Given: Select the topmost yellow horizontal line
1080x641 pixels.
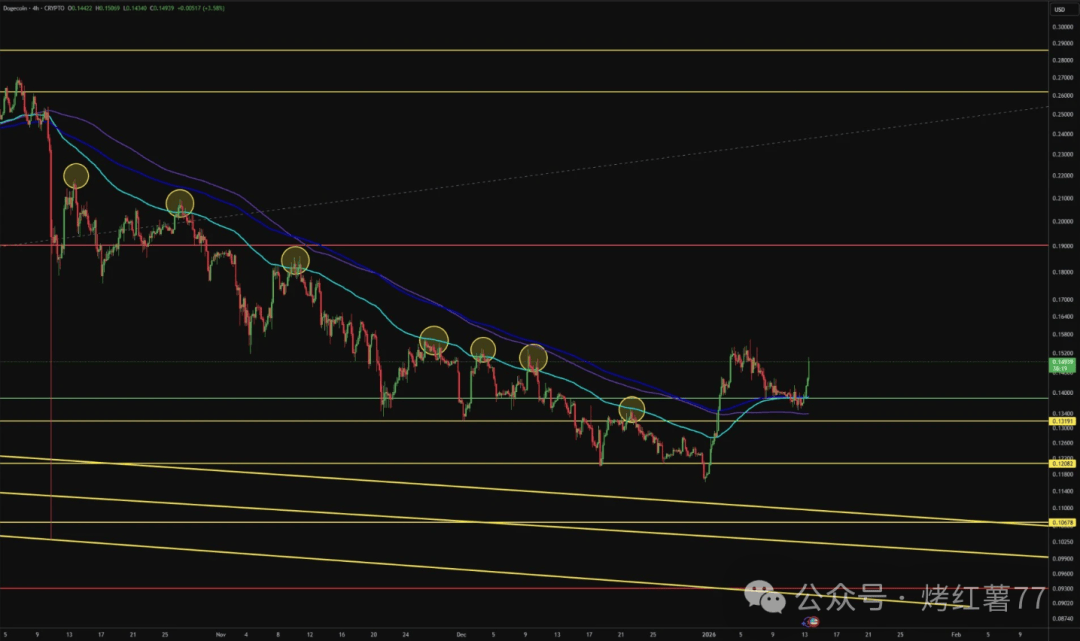Looking at the screenshot, I should [500, 49].
